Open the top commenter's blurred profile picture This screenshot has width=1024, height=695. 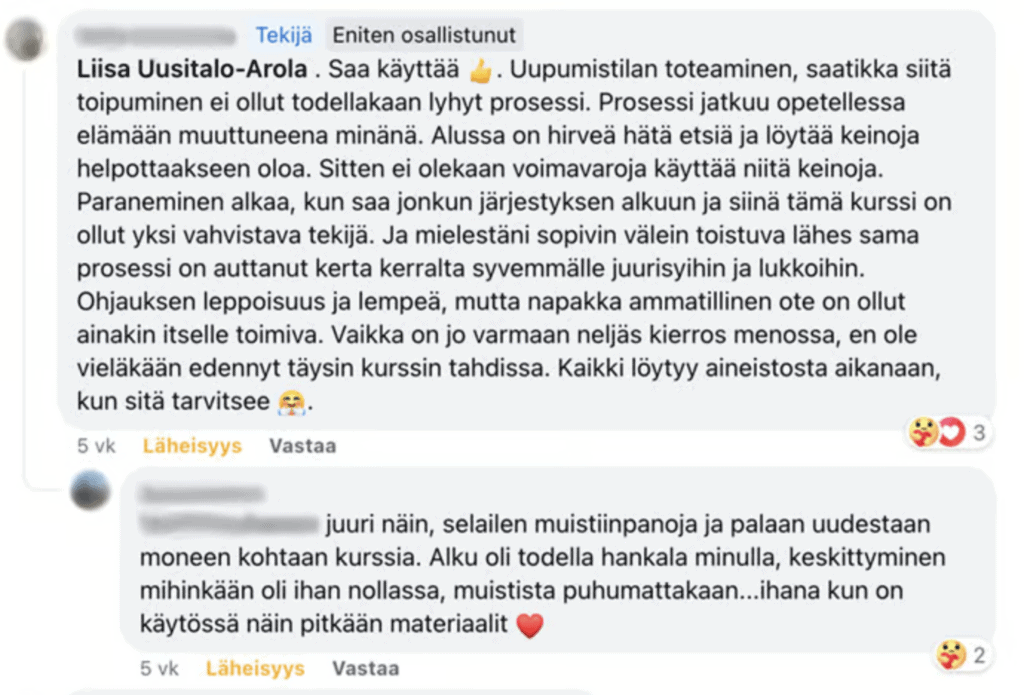click(25, 40)
